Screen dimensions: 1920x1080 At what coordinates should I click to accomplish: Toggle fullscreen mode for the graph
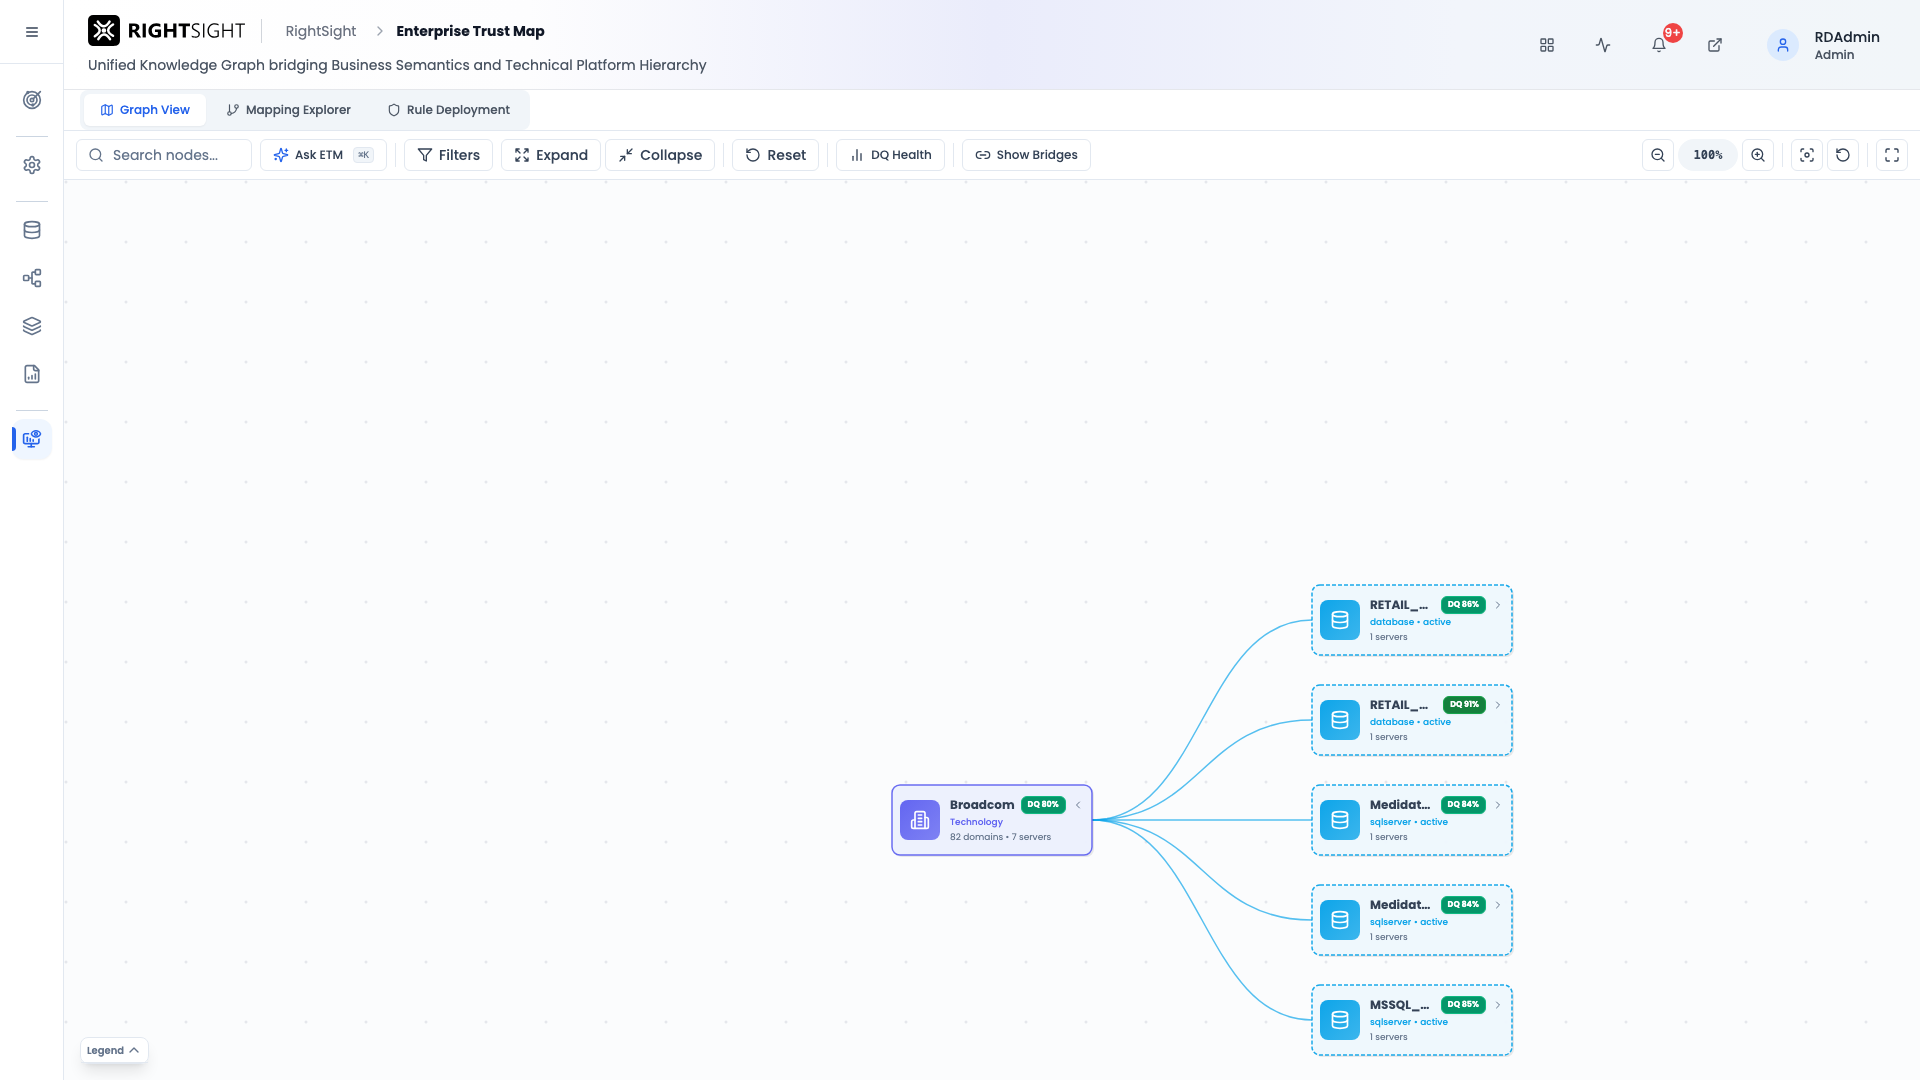pyautogui.click(x=1892, y=155)
